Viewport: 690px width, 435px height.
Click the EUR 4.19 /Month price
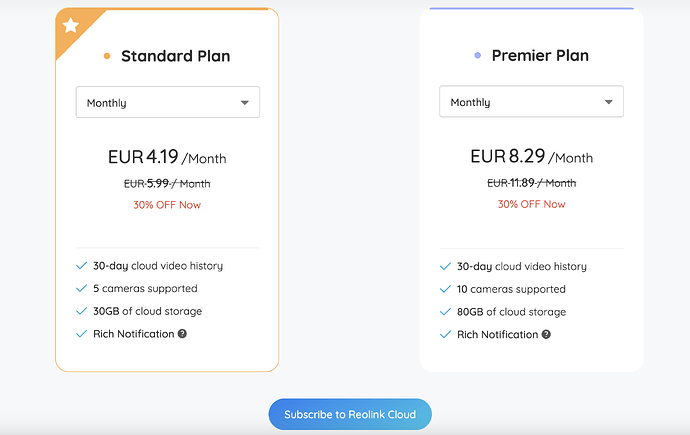click(167, 157)
